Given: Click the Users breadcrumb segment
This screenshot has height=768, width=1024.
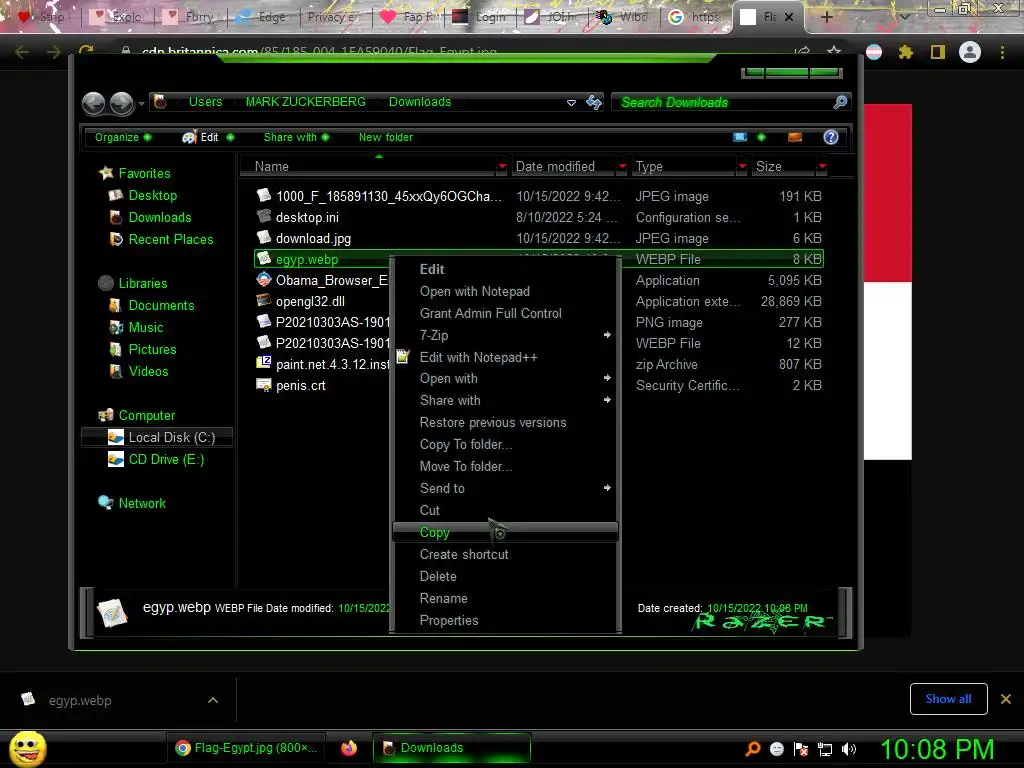Looking at the screenshot, I should click(205, 102).
